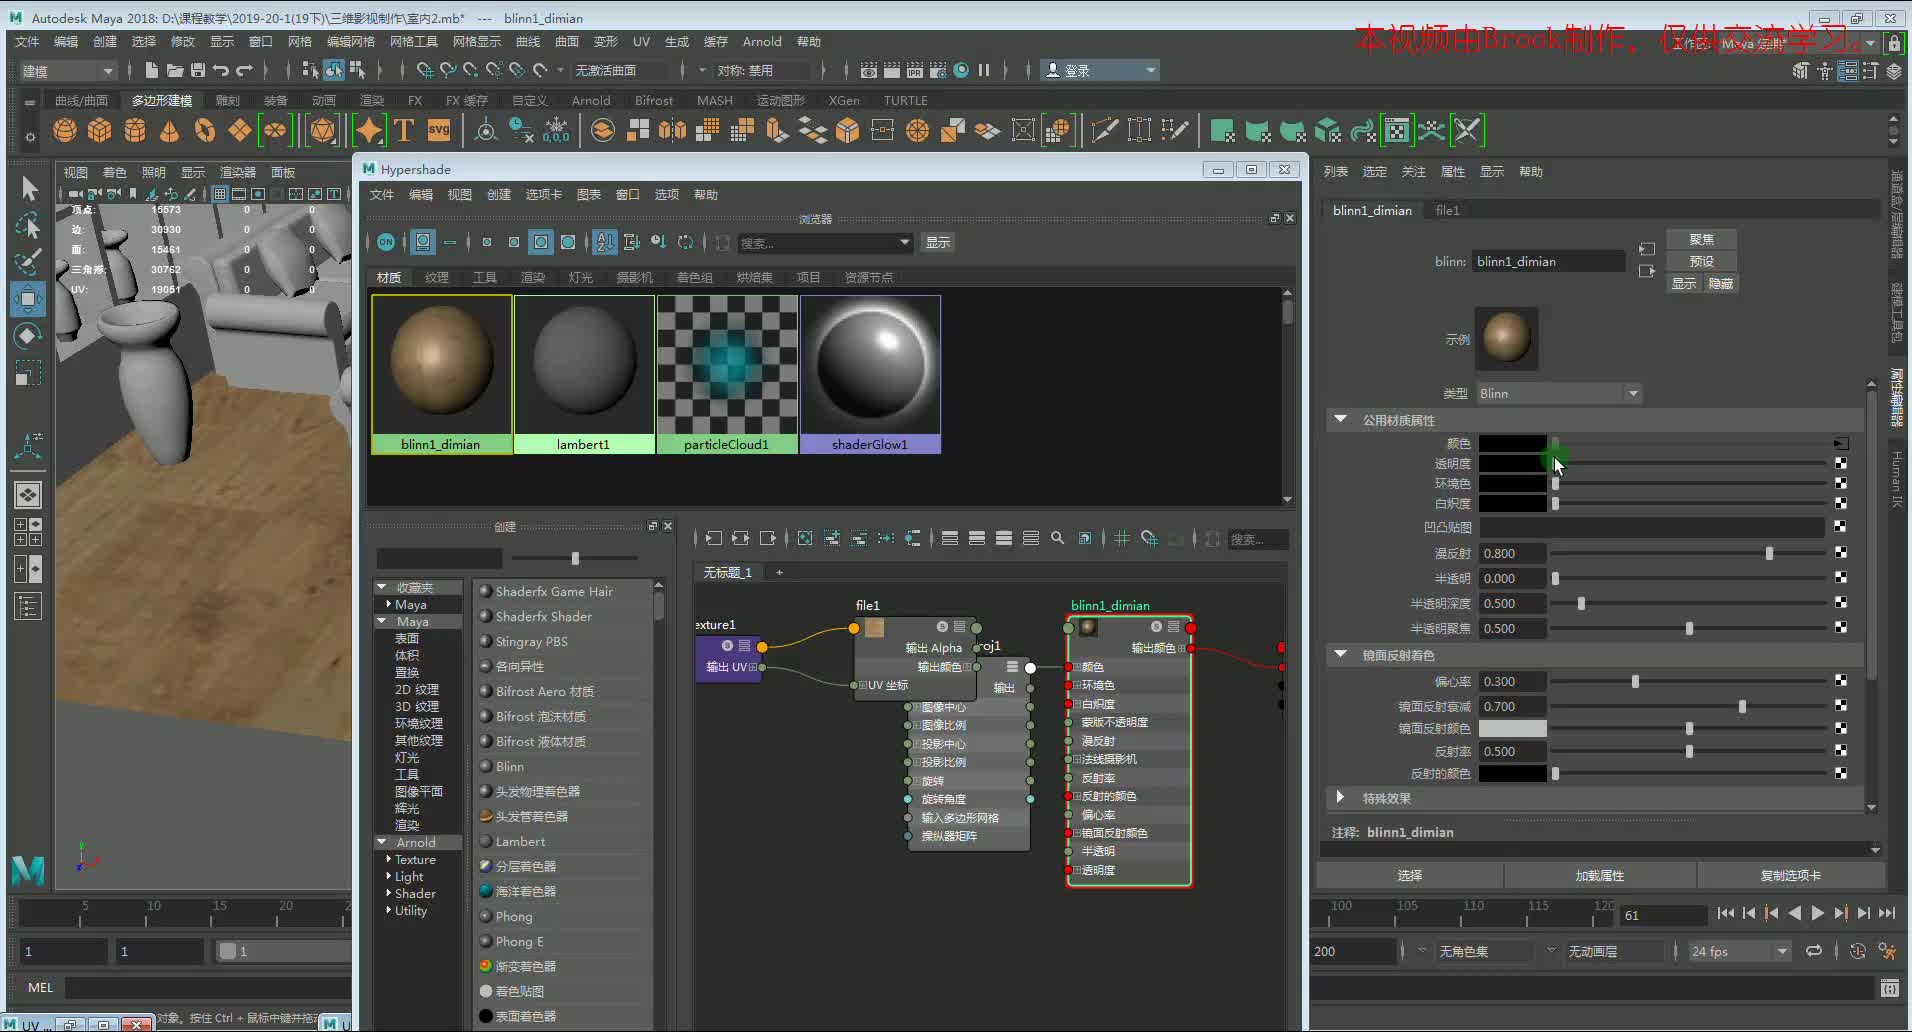Click the polygon cone shelf icon
1912x1032 pixels.
coord(170,130)
